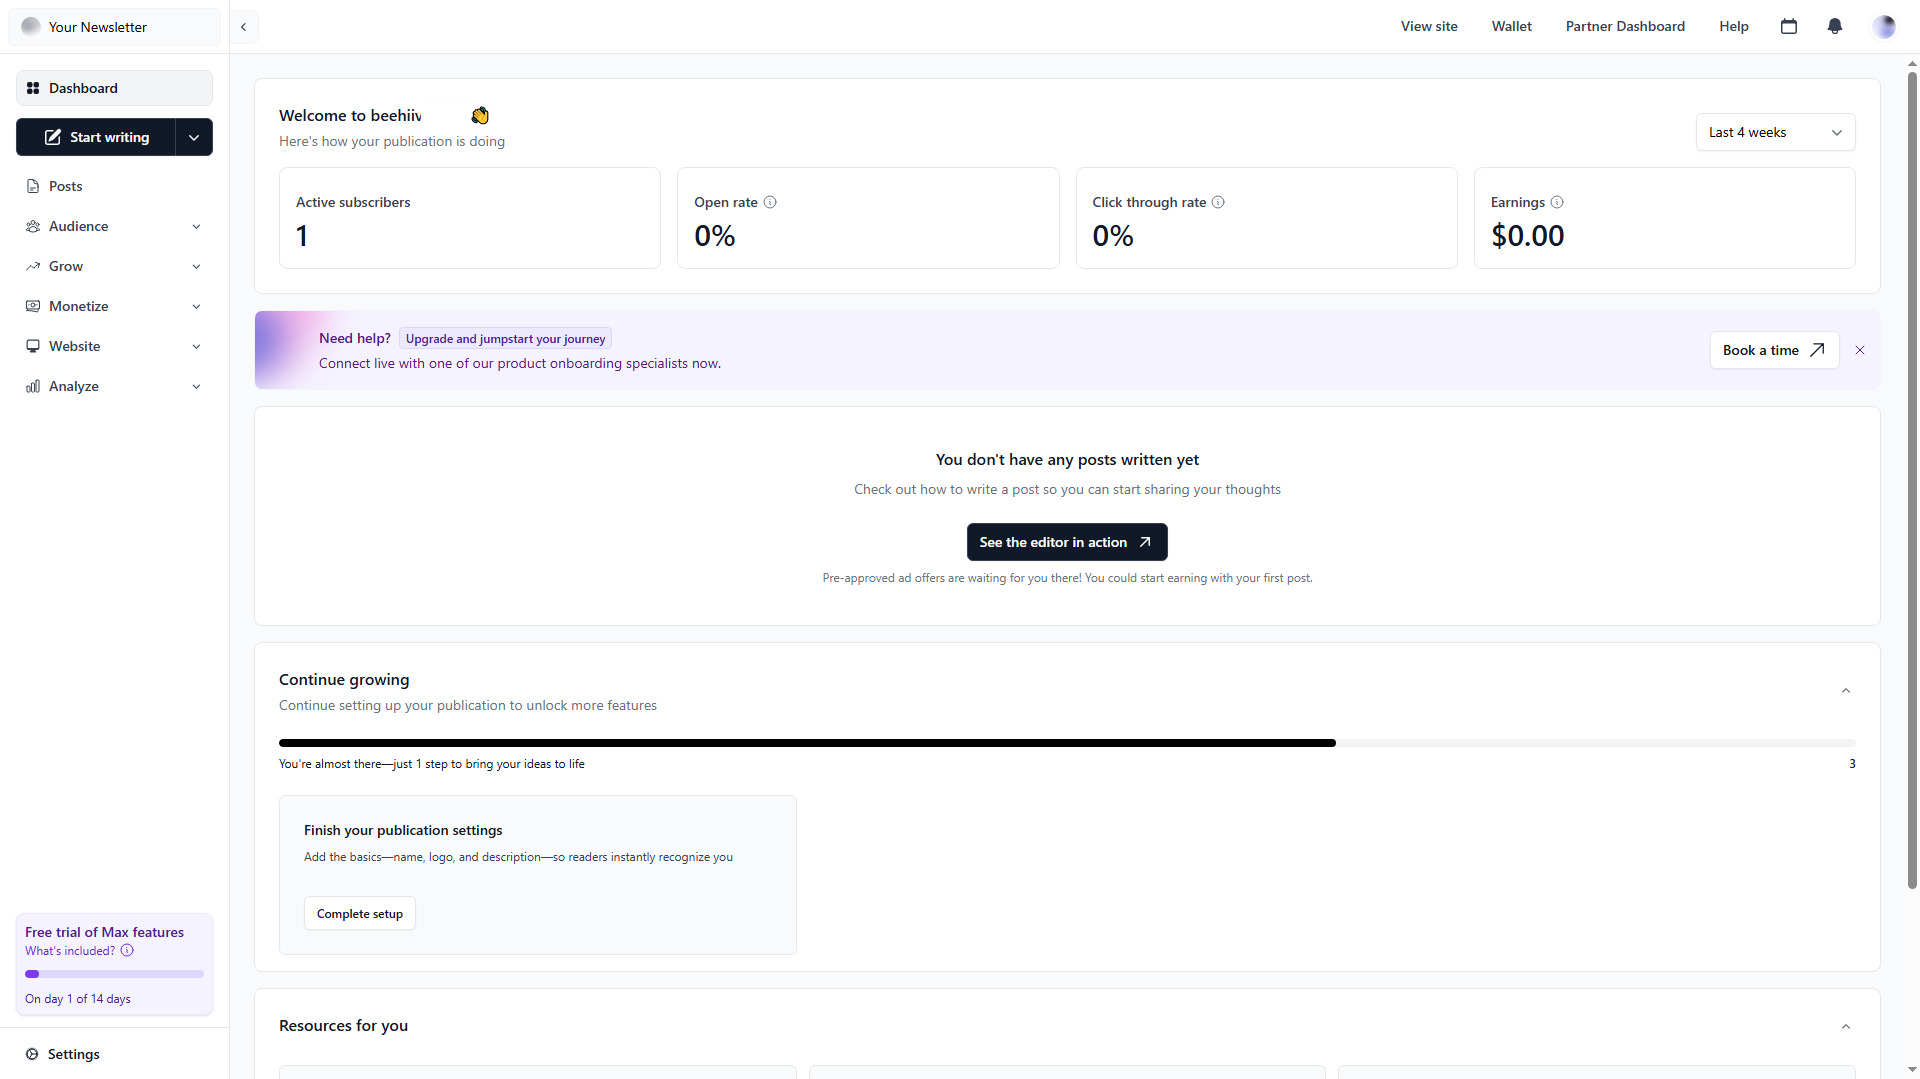This screenshot has width=1920, height=1079.
Task: Click See the editor in action
Action: [1066, 542]
